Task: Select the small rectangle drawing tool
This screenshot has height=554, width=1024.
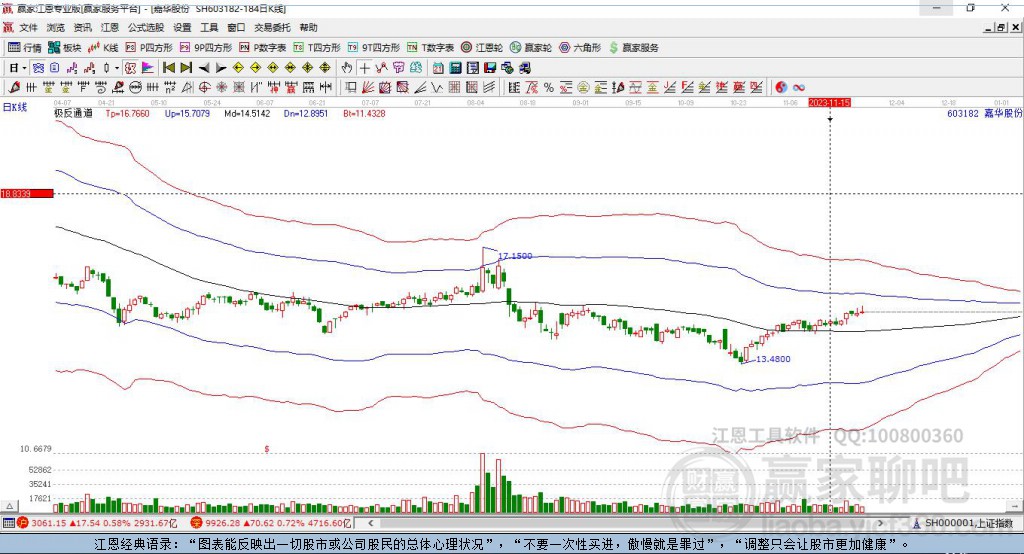Action: coord(351,88)
